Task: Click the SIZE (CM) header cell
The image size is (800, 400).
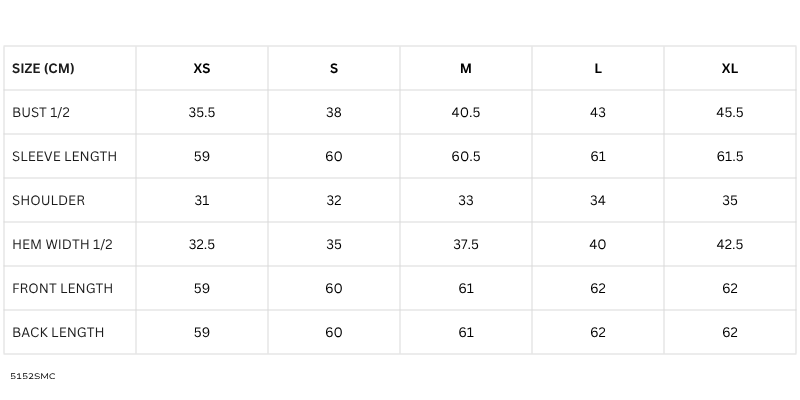Action: tap(43, 69)
